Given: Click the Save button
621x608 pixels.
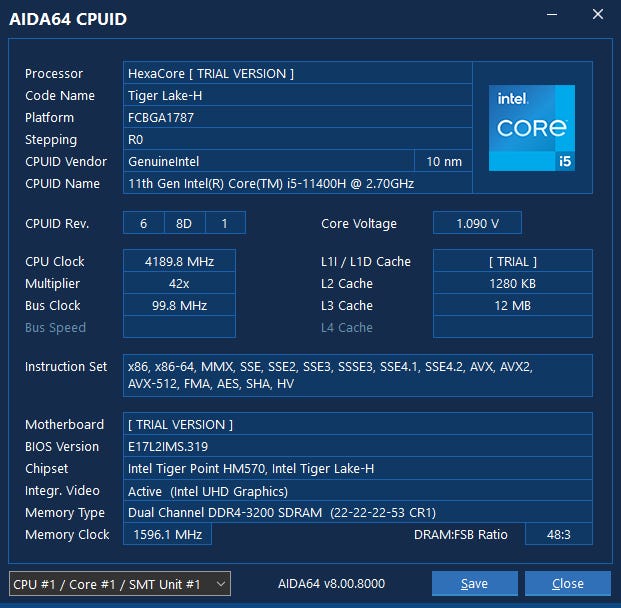Looking at the screenshot, I should (x=474, y=583).
